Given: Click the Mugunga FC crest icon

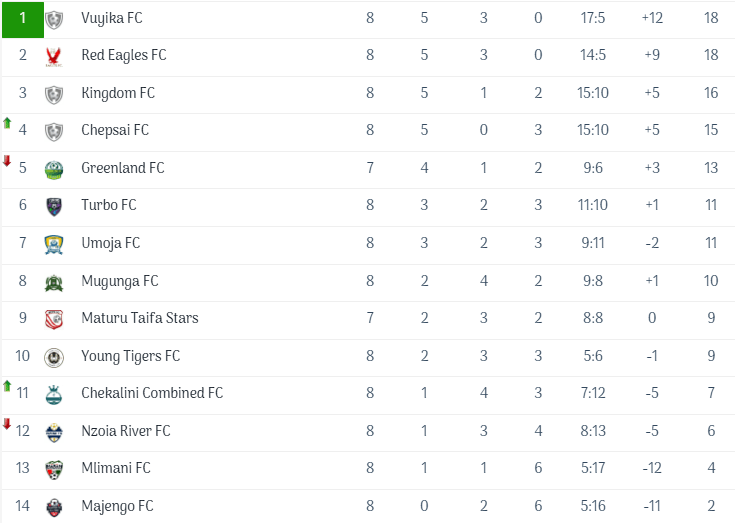Looking at the screenshot, I should (54, 282).
